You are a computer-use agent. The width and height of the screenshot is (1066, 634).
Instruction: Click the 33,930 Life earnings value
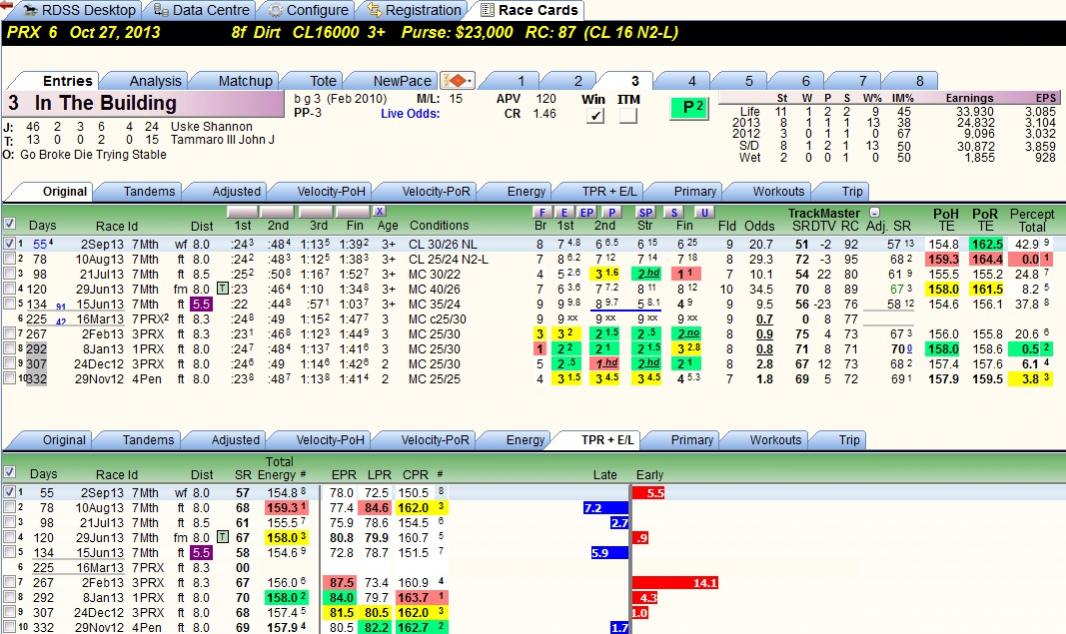click(974, 111)
